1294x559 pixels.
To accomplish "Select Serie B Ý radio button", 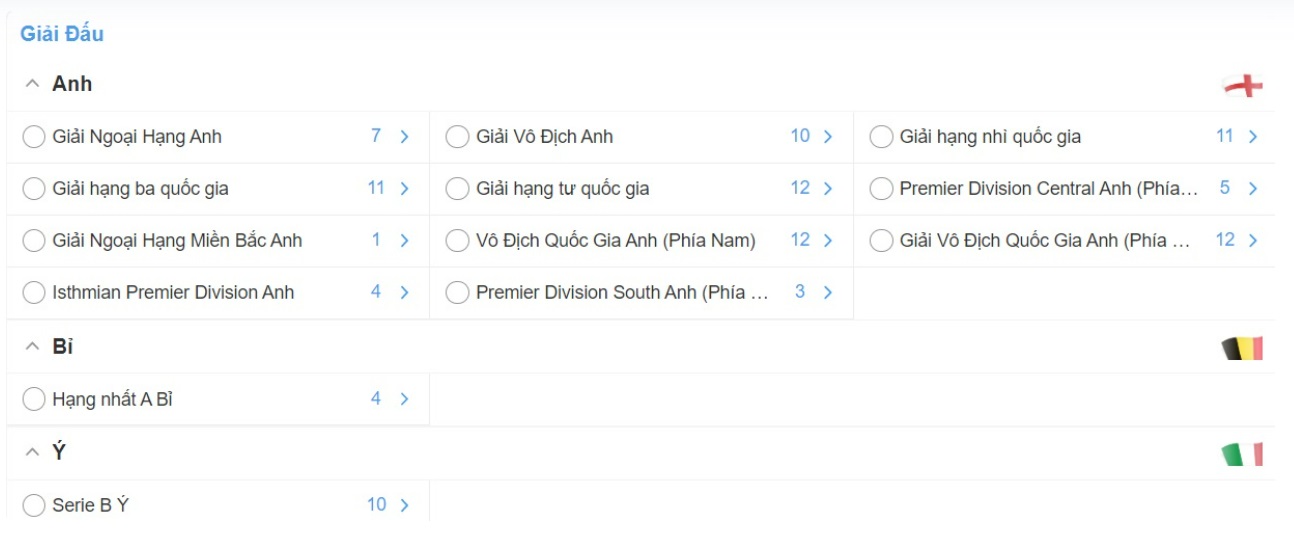I will tap(34, 506).
